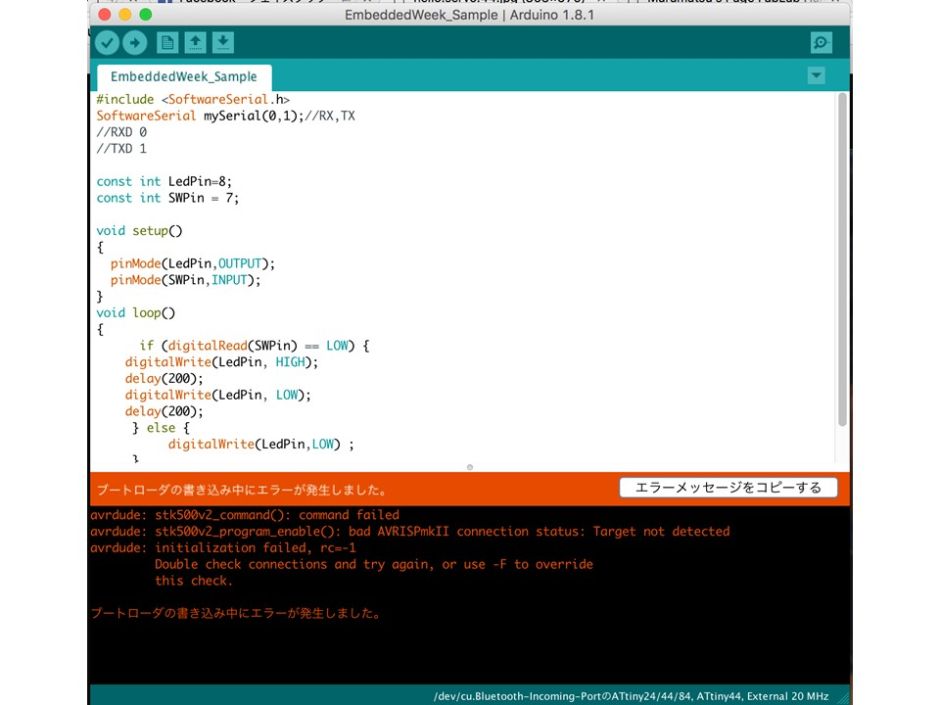Click the board info text in status bar

point(631,696)
